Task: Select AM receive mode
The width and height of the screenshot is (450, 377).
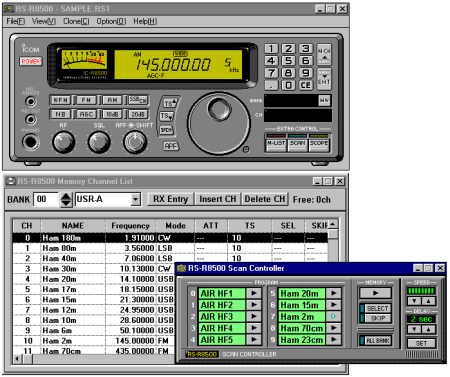Action: tap(112, 100)
